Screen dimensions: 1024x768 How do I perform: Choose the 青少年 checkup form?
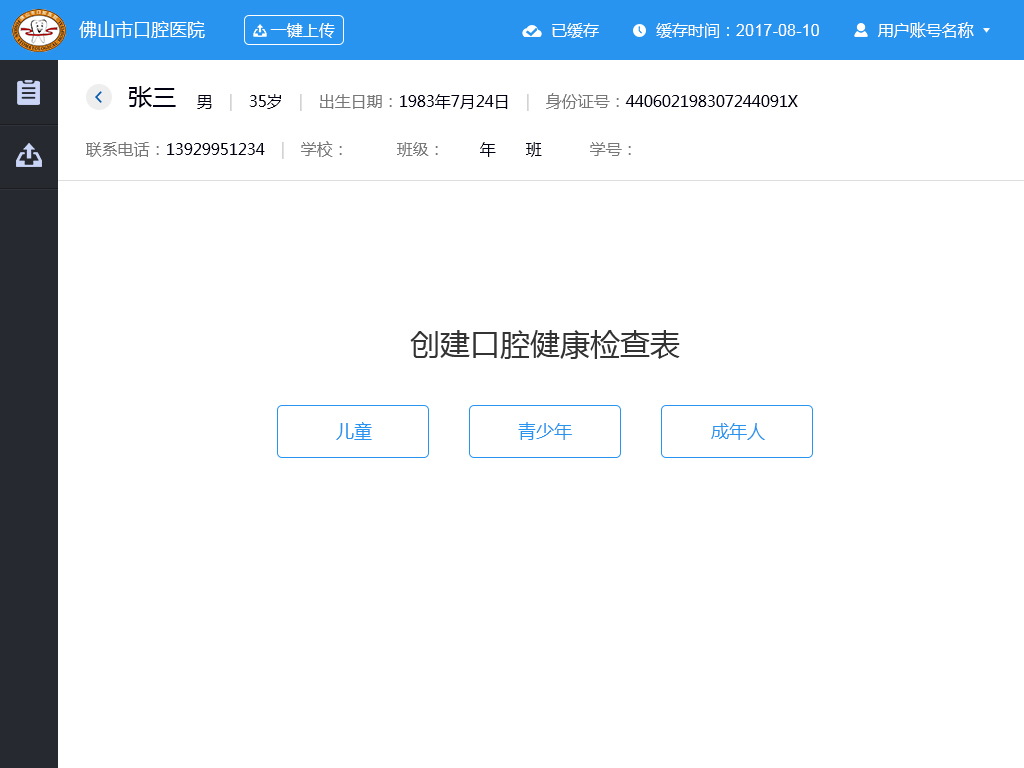pos(545,431)
